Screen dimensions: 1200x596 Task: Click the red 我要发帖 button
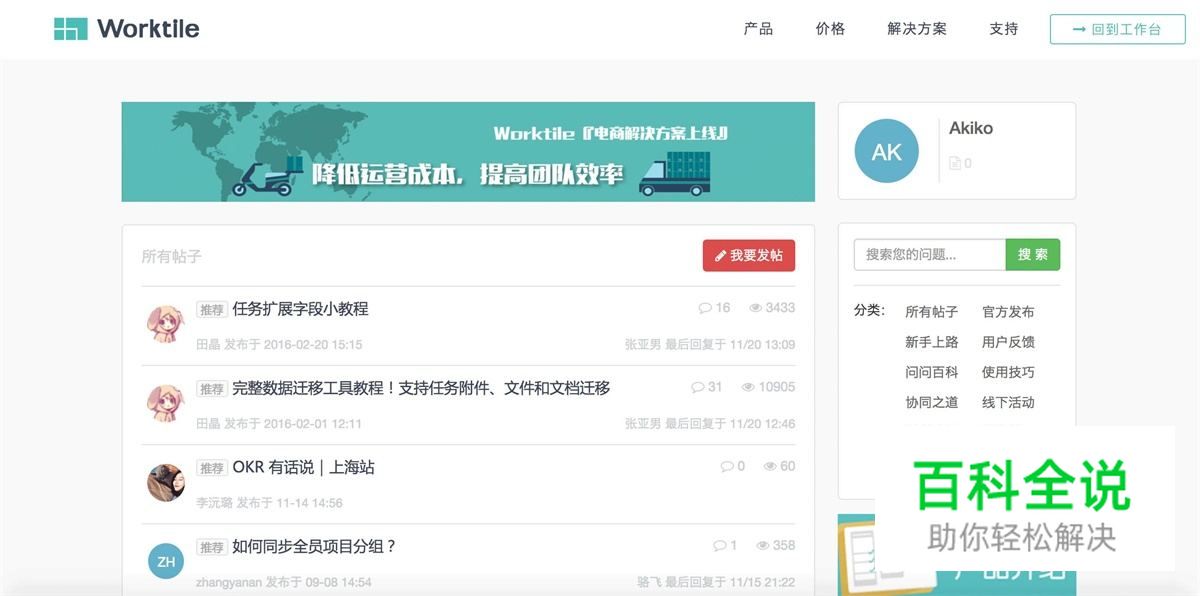[748, 255]
